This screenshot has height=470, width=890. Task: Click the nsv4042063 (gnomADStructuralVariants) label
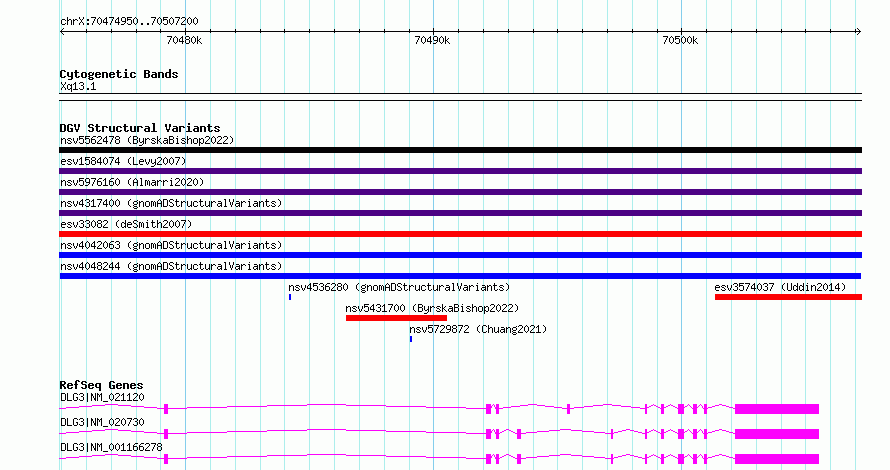pyautogui.click(x=171, y=245)
